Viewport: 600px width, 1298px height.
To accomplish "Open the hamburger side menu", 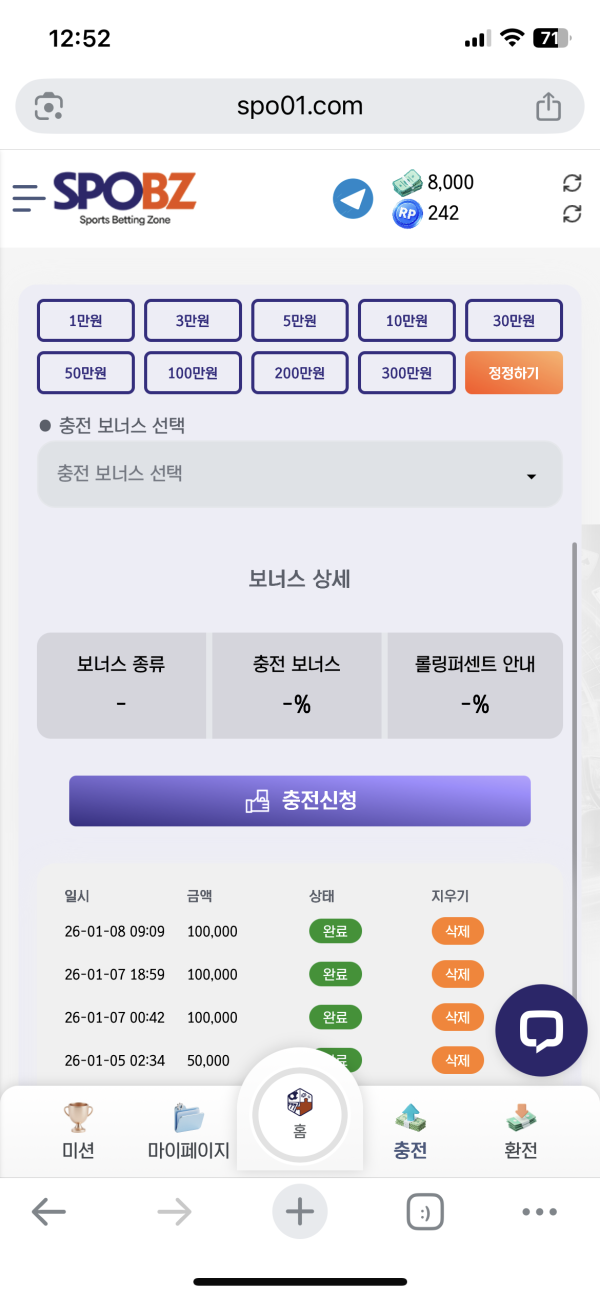I will click(28, 197).
